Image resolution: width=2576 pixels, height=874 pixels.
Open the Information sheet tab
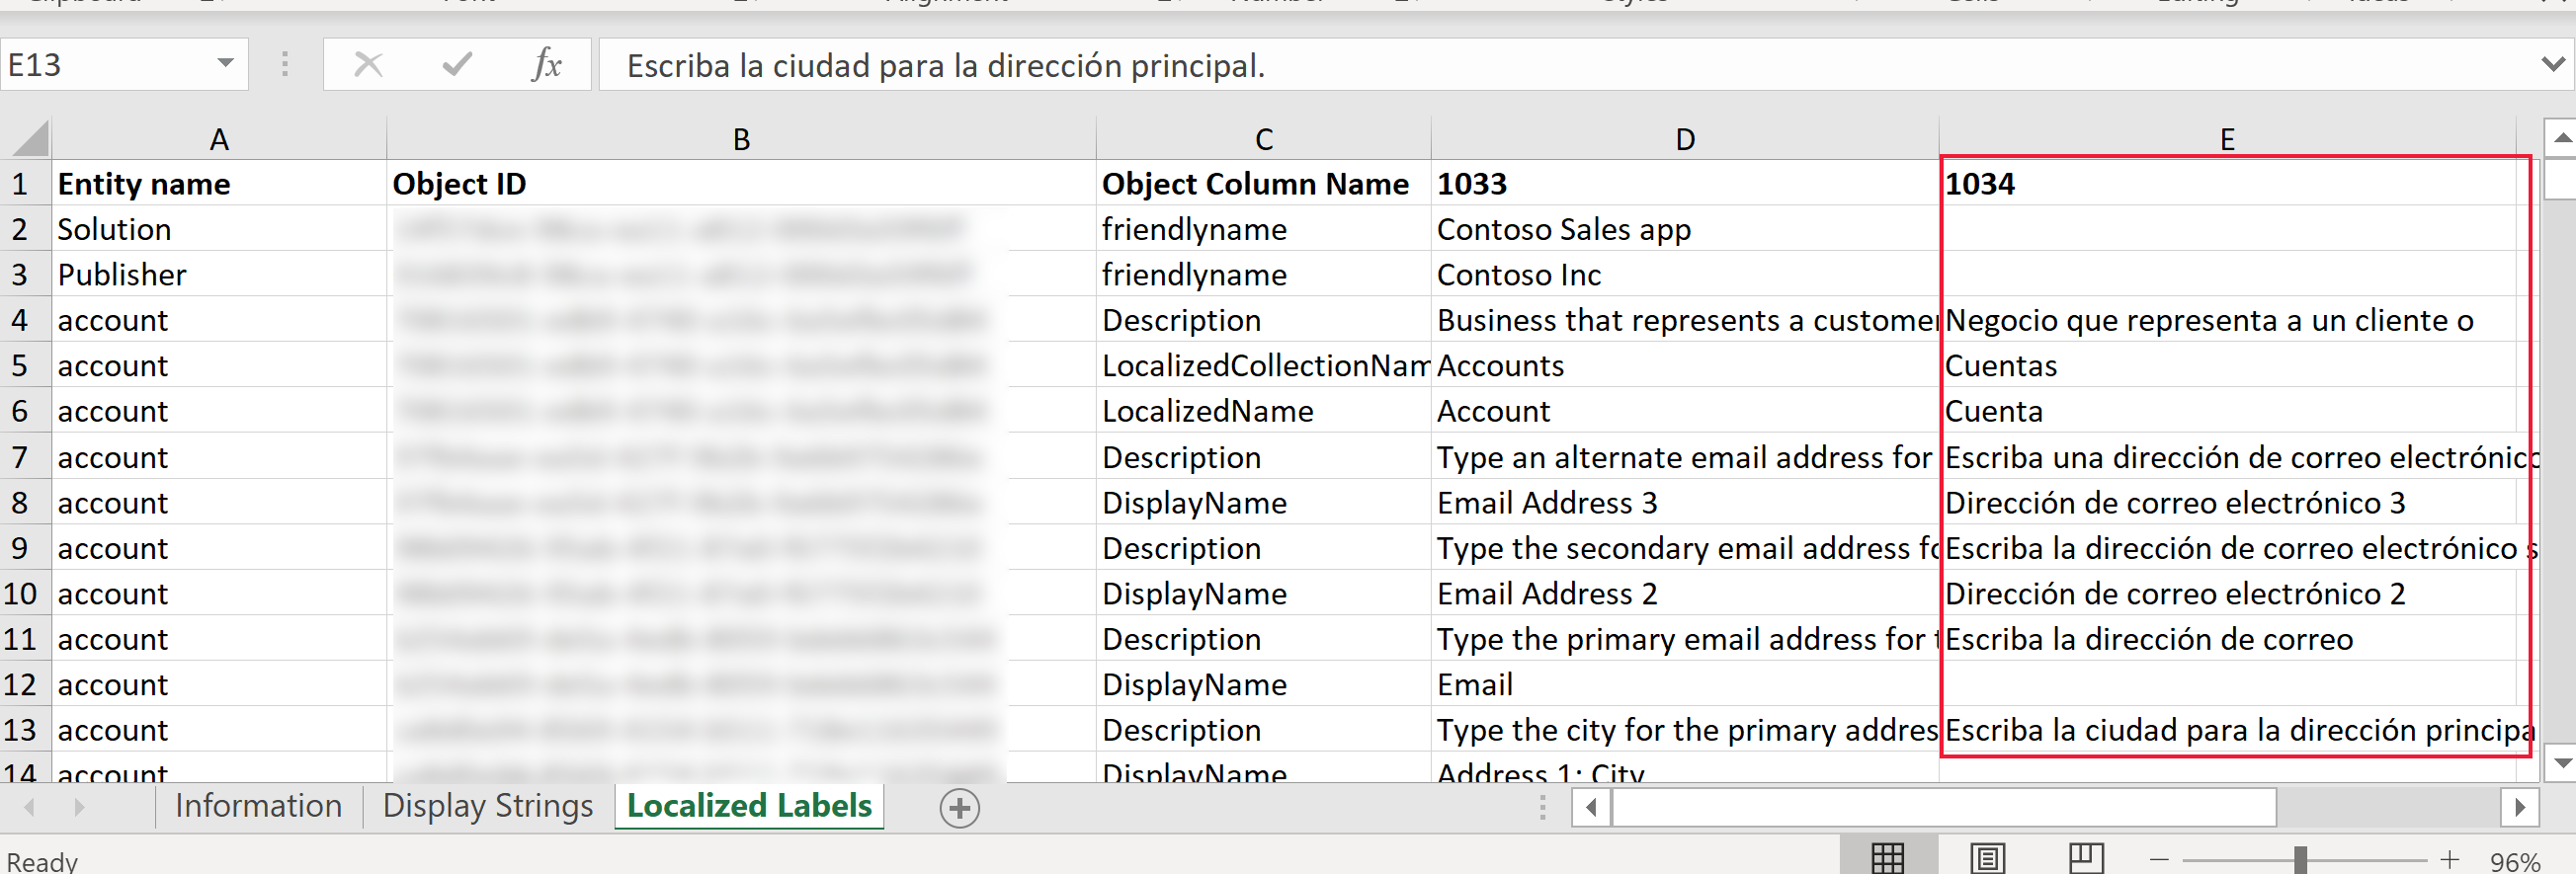(x=258, y=806)
